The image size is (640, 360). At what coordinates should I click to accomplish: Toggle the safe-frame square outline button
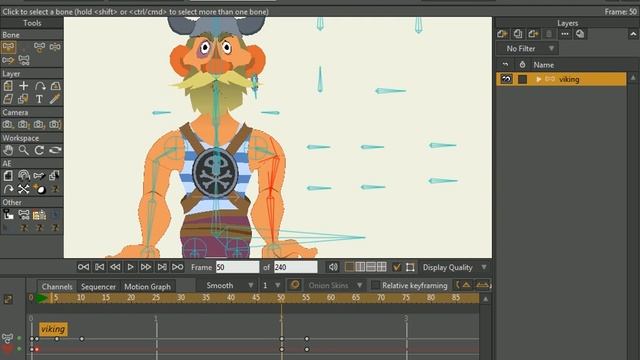point(410,267)
